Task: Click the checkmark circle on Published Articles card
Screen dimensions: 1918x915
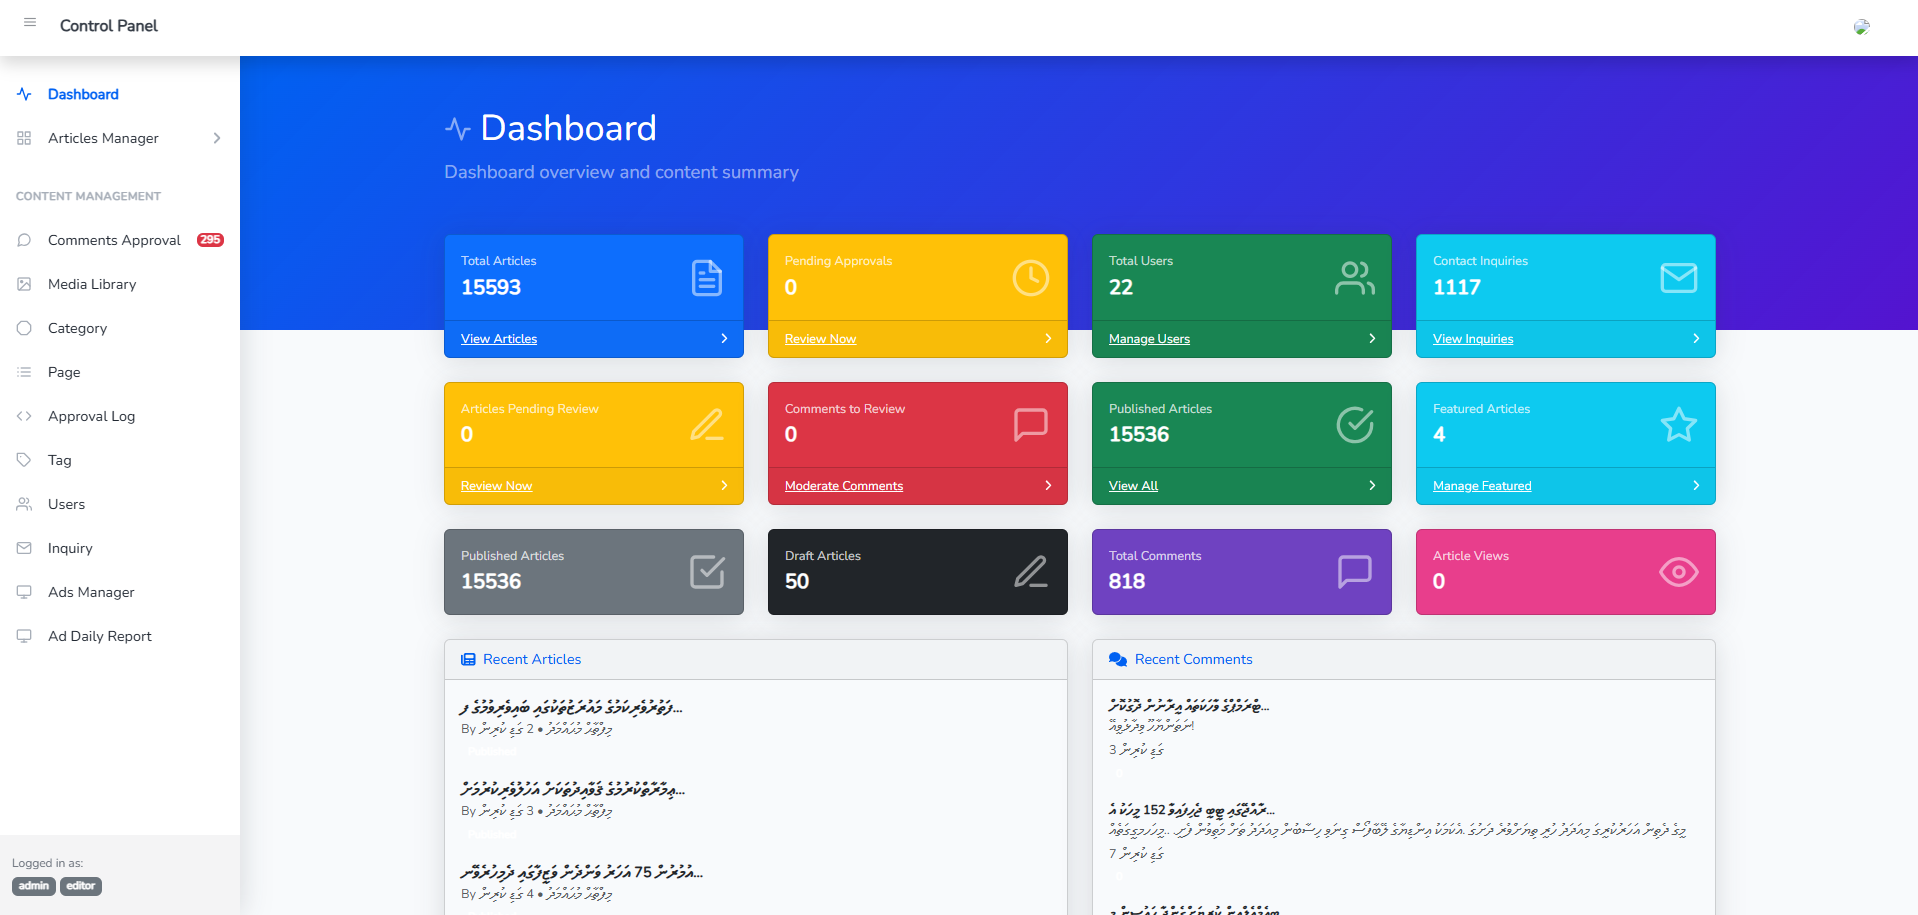Action: click(1354, 425)
